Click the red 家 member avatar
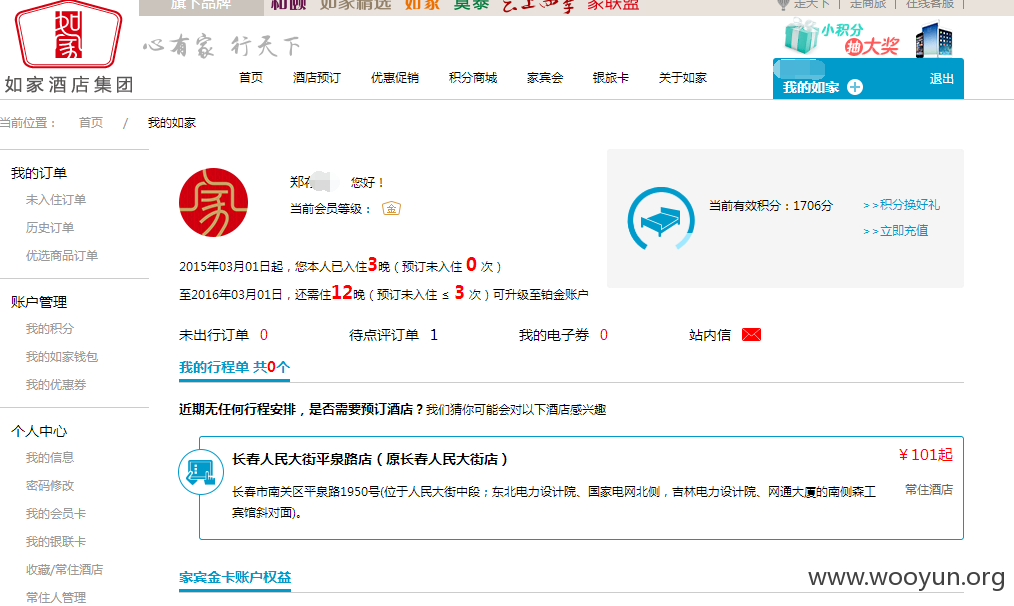 [213, 202]
